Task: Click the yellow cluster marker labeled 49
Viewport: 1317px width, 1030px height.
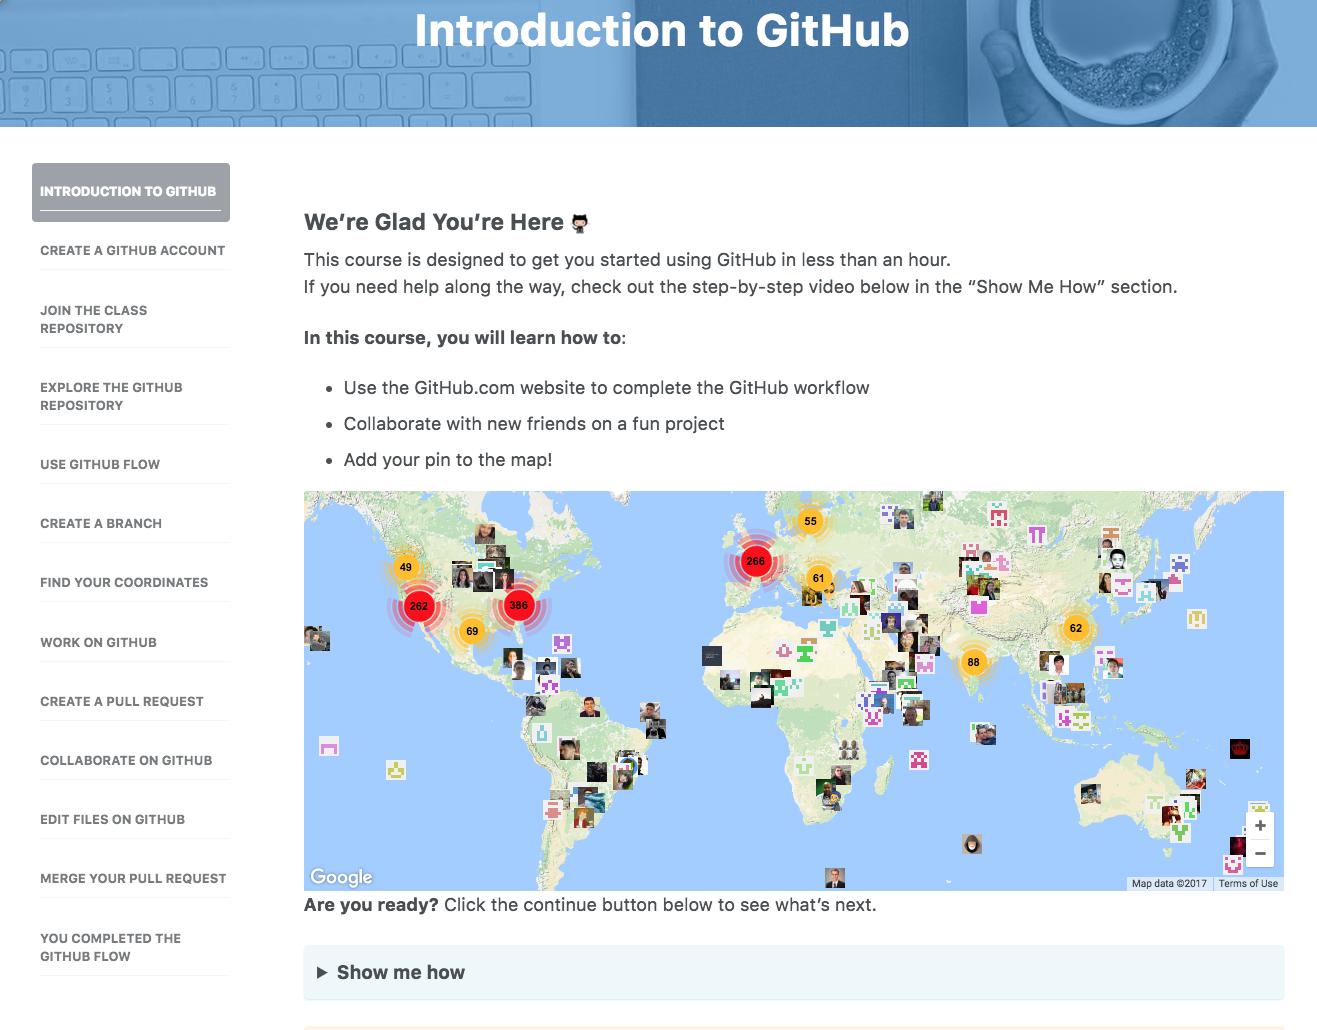Action: tap(405, 567)
